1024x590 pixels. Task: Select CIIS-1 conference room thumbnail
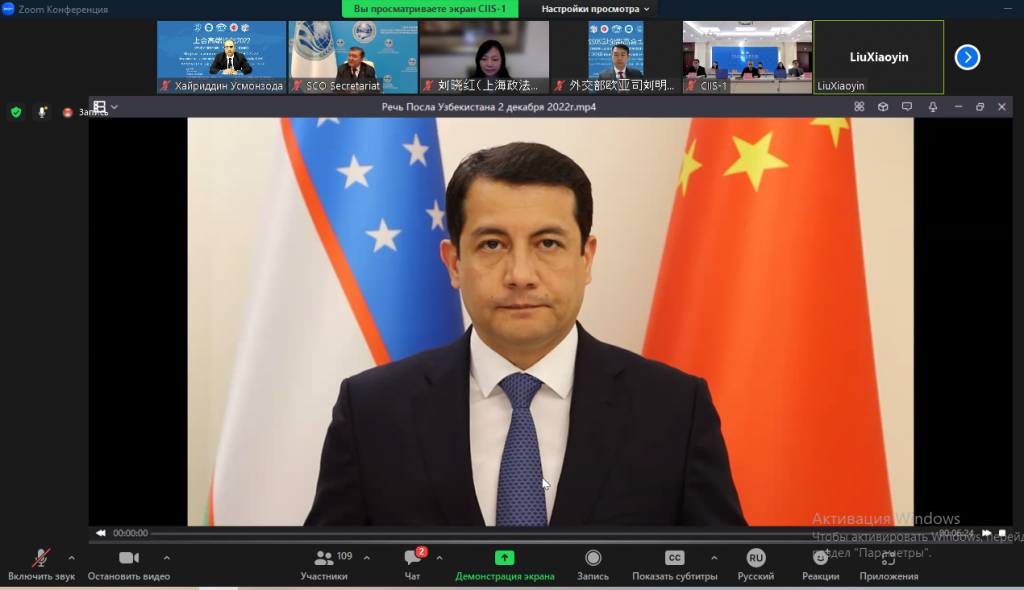tap(747, 57)
